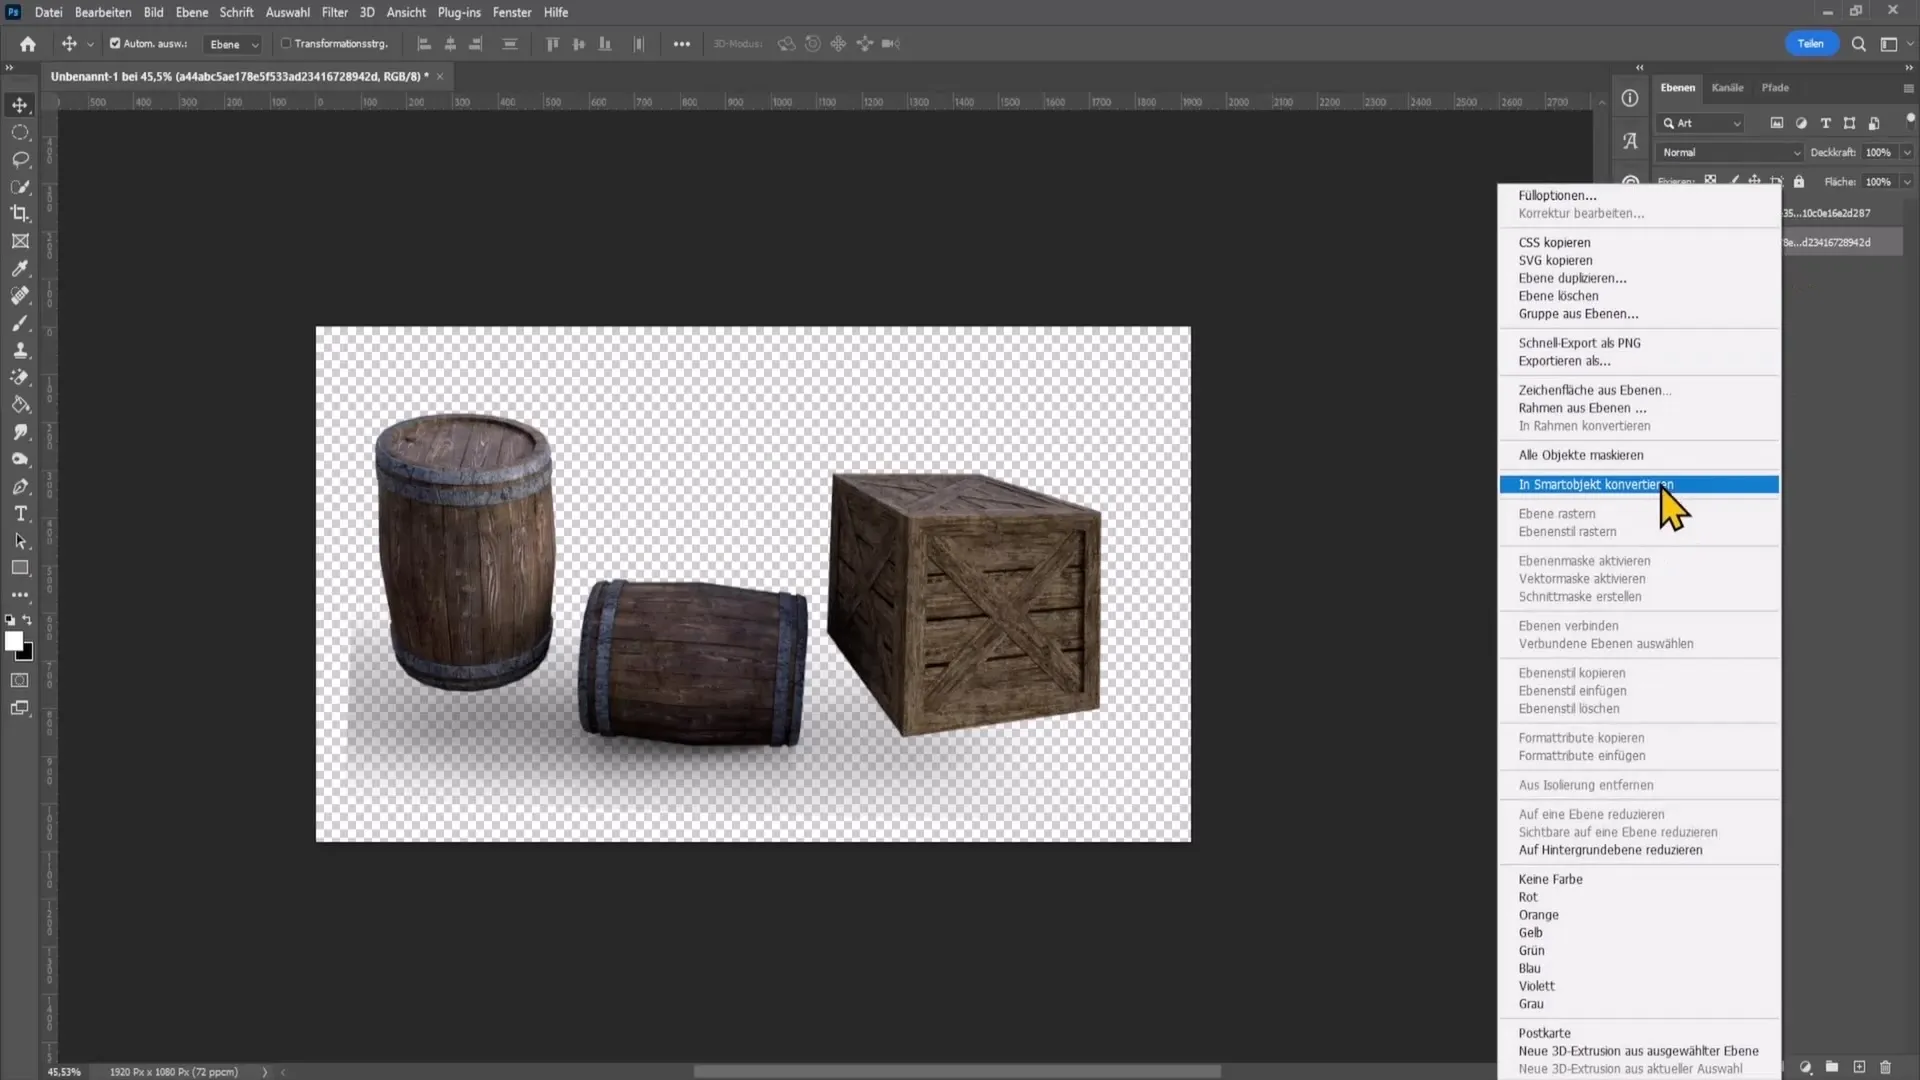1920x1080 pixels.
Task: Select color label Rot for layer
Action: click(x=1530, y=897)
